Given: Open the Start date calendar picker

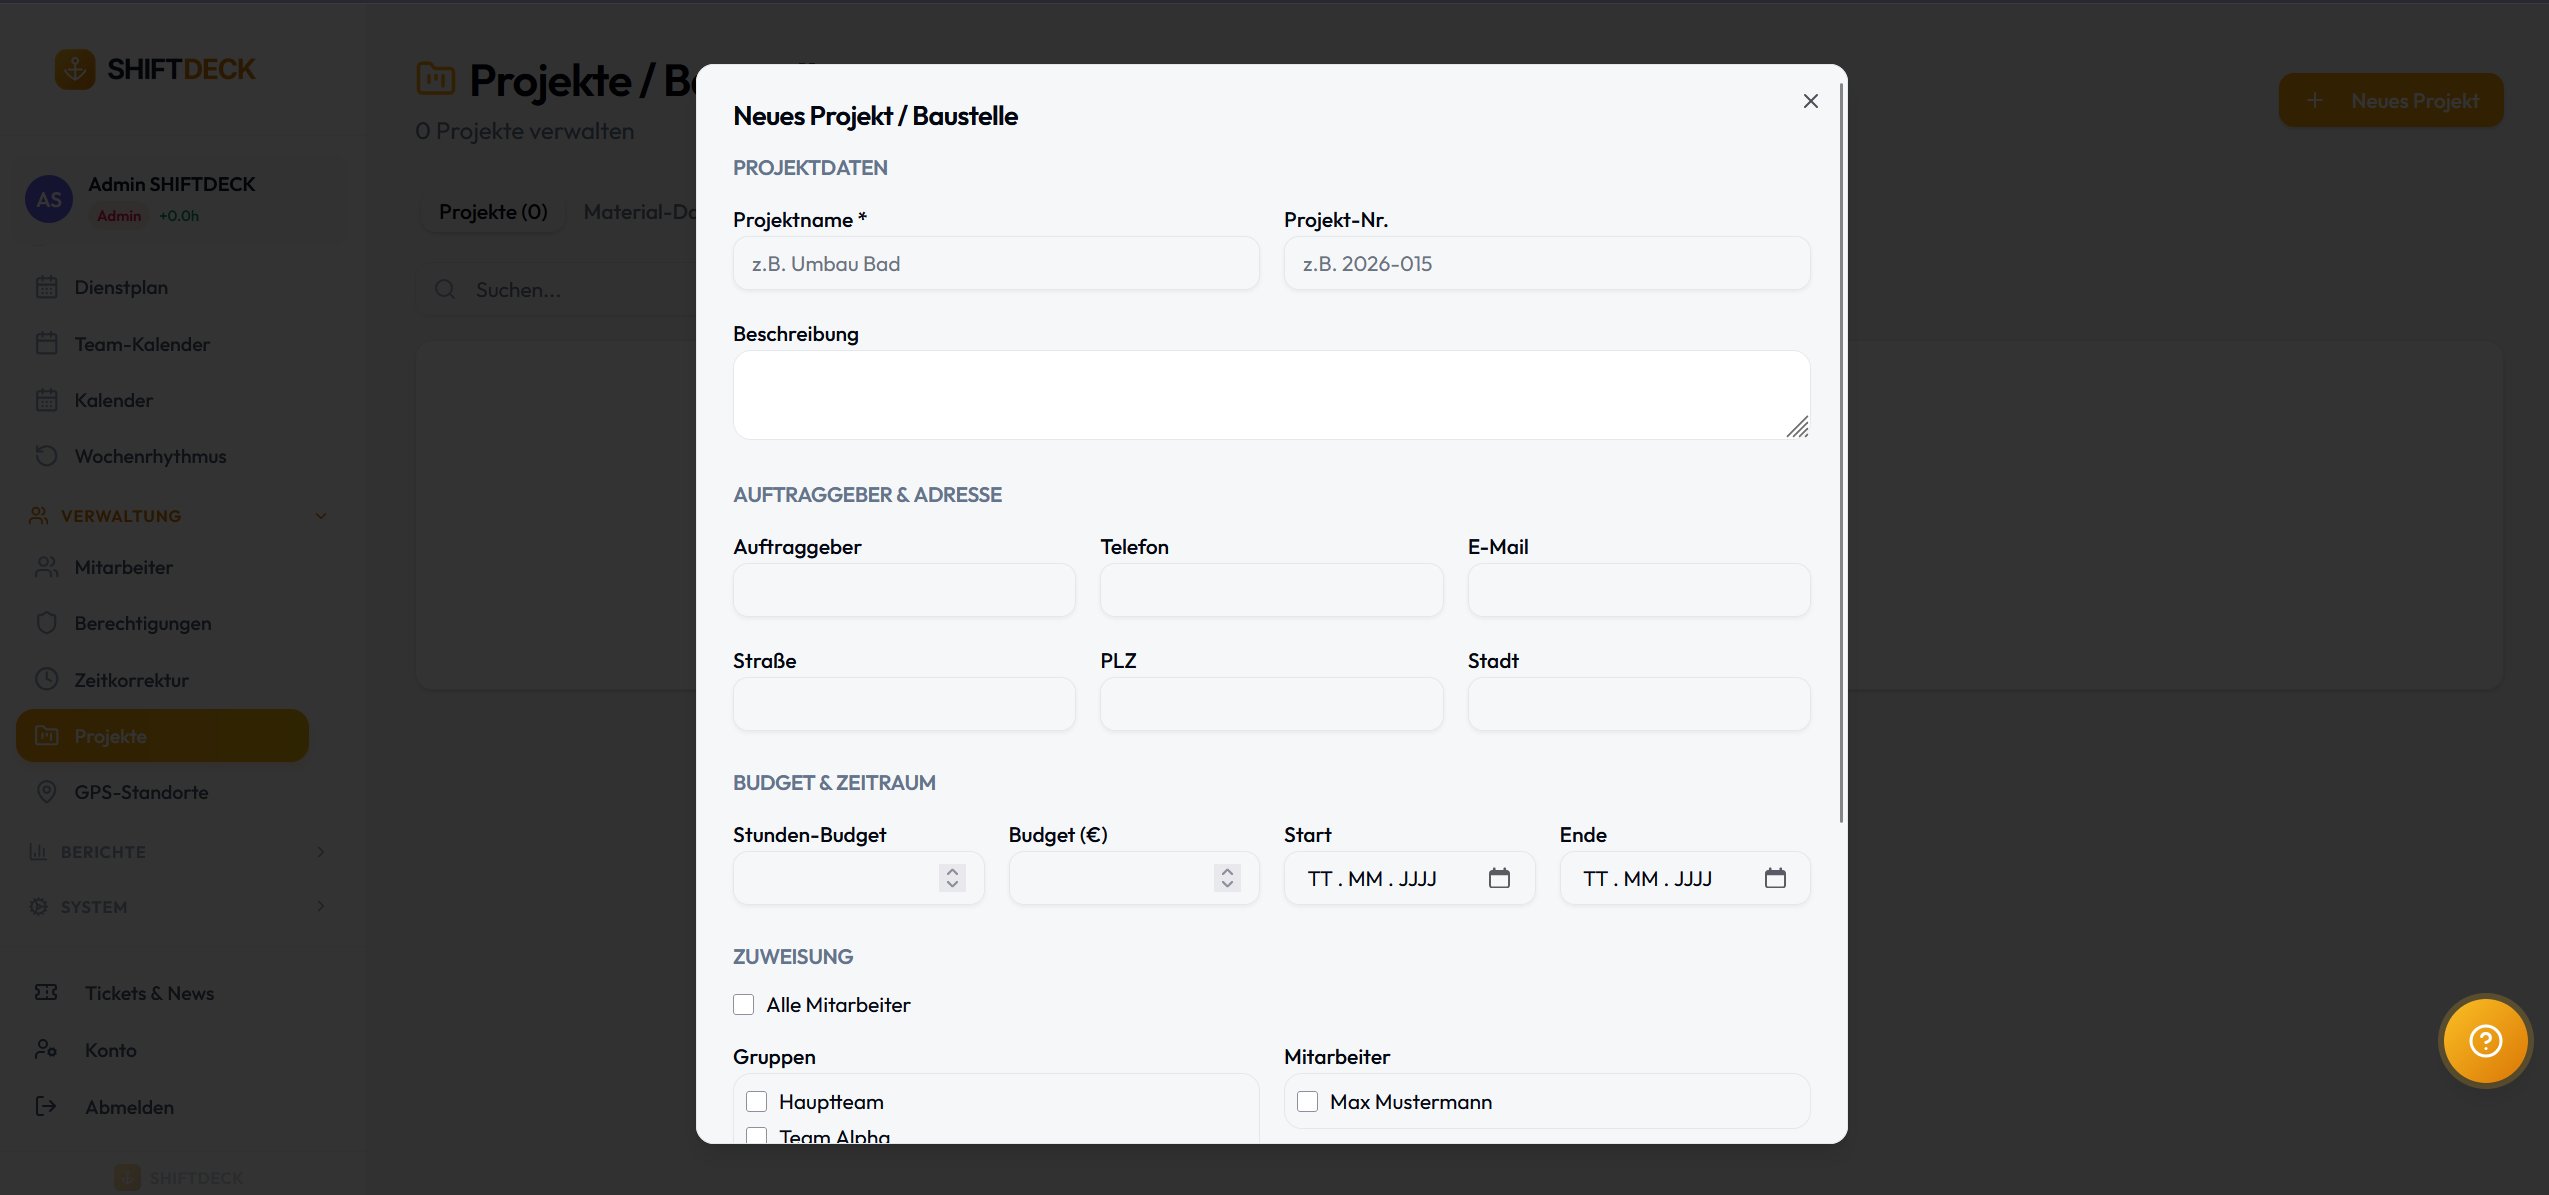Looking at the screenshot, I should [1499, 878].
